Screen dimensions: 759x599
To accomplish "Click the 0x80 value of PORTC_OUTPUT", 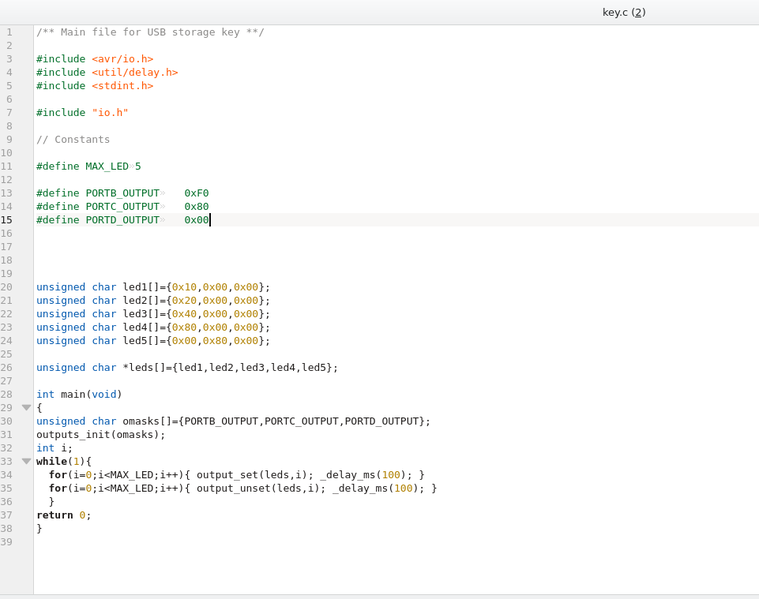I will click(x=196, y=207).
